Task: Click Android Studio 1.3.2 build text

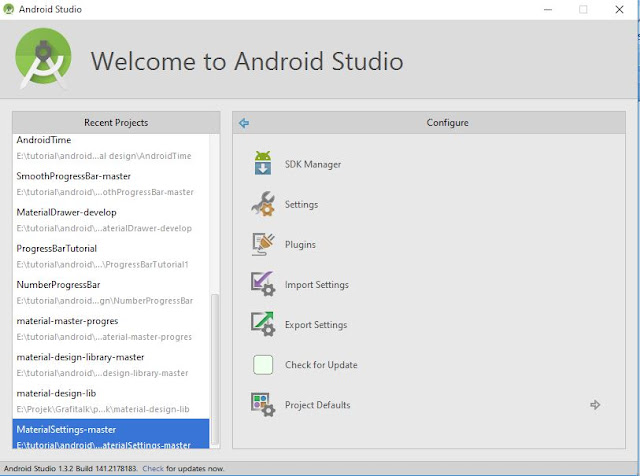Action: coord(70,468)
